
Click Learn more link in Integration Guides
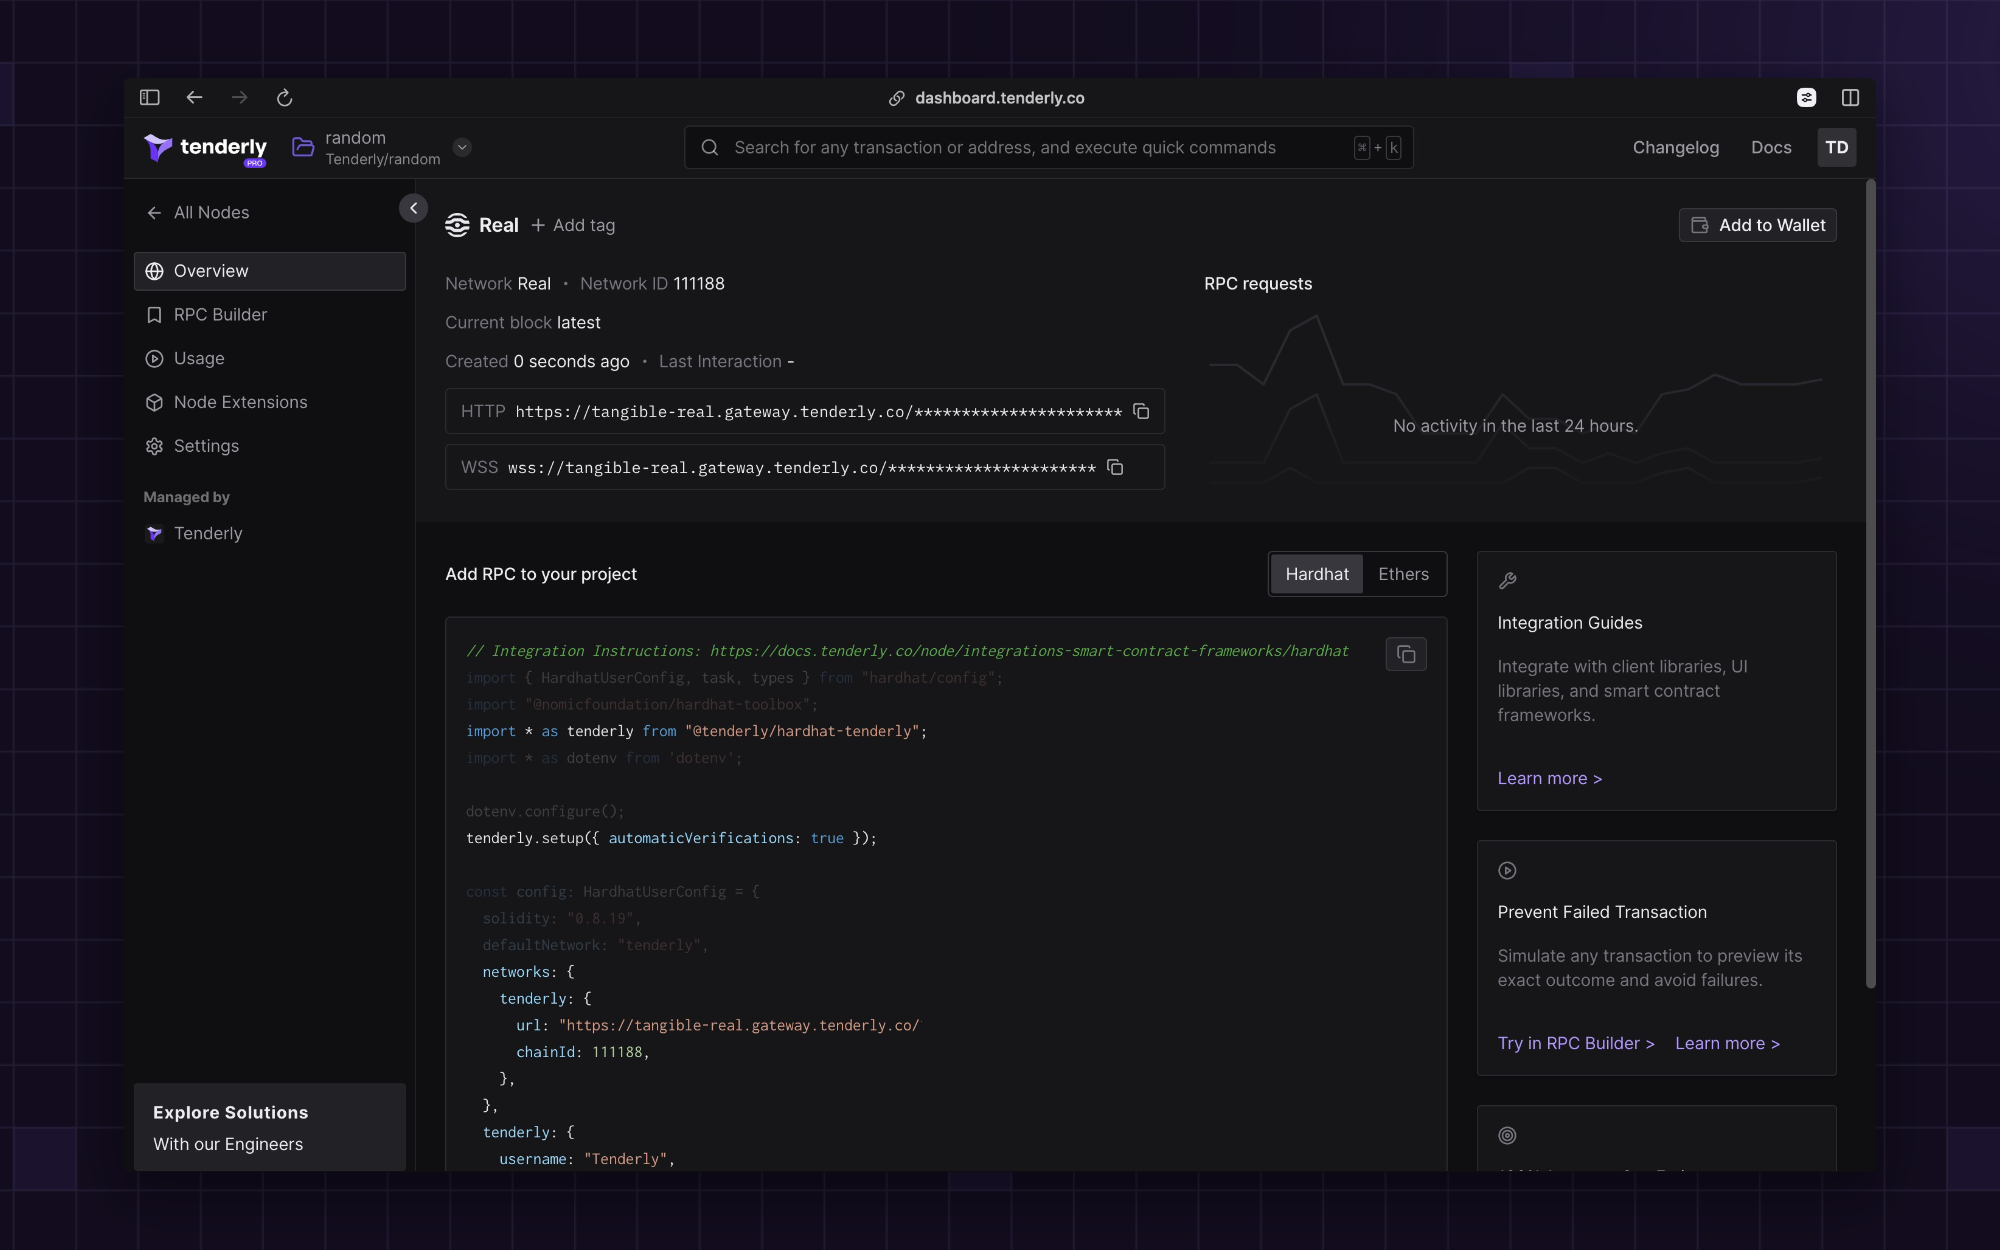coord(1549,778)
